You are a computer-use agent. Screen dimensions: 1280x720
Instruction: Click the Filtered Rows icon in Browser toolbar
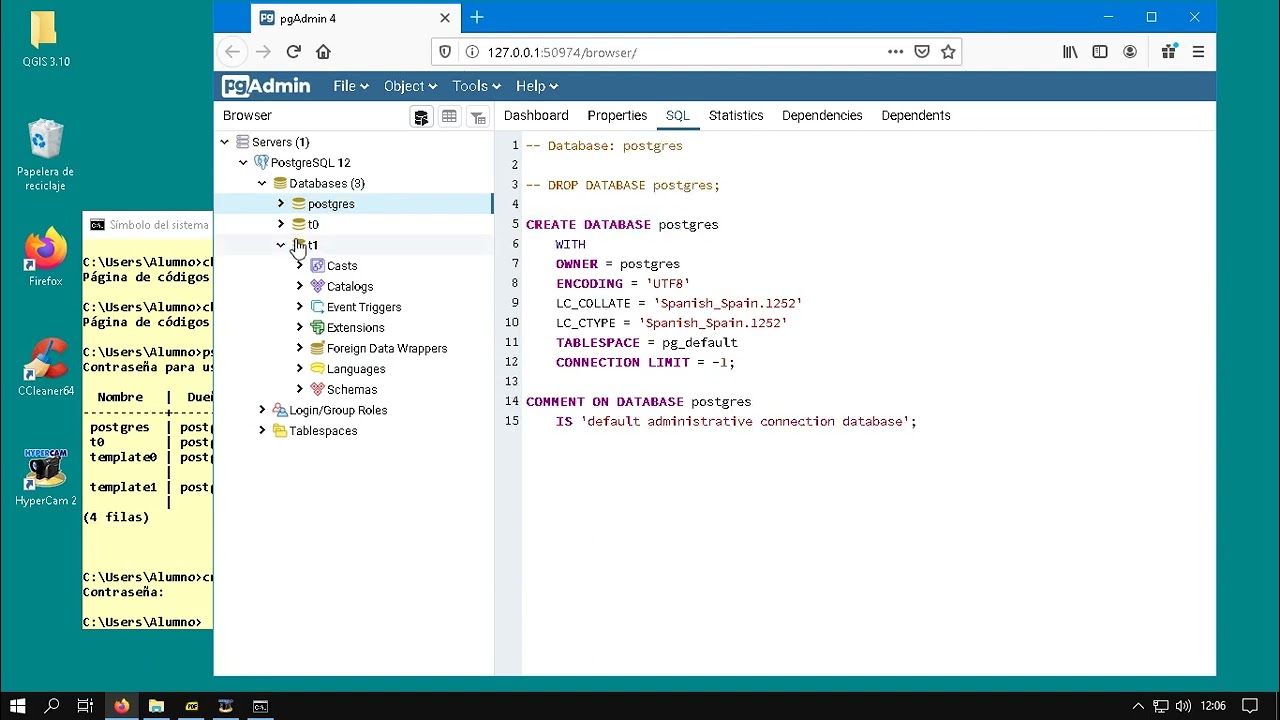point(478,117)
